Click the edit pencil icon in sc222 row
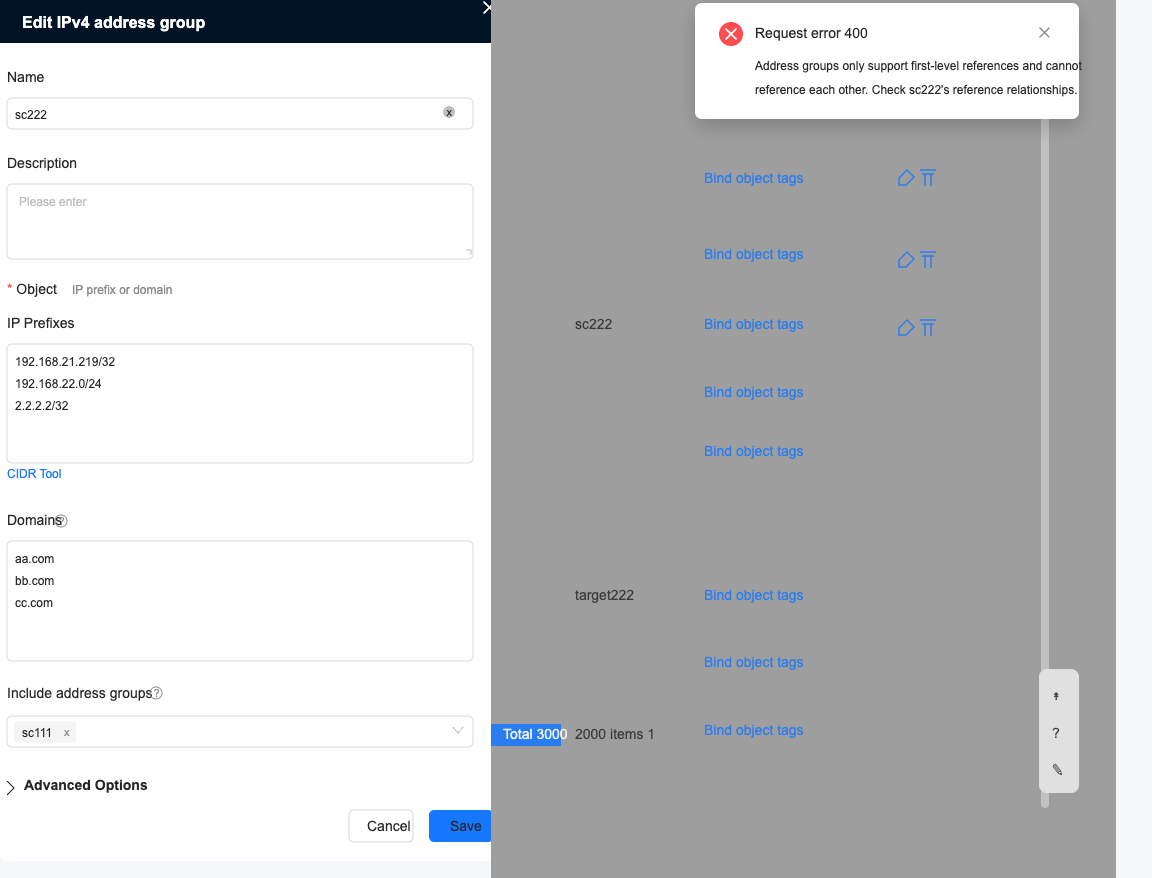Screen dimensions: 1152x878 pyautogui.click(x=906, y=327)
